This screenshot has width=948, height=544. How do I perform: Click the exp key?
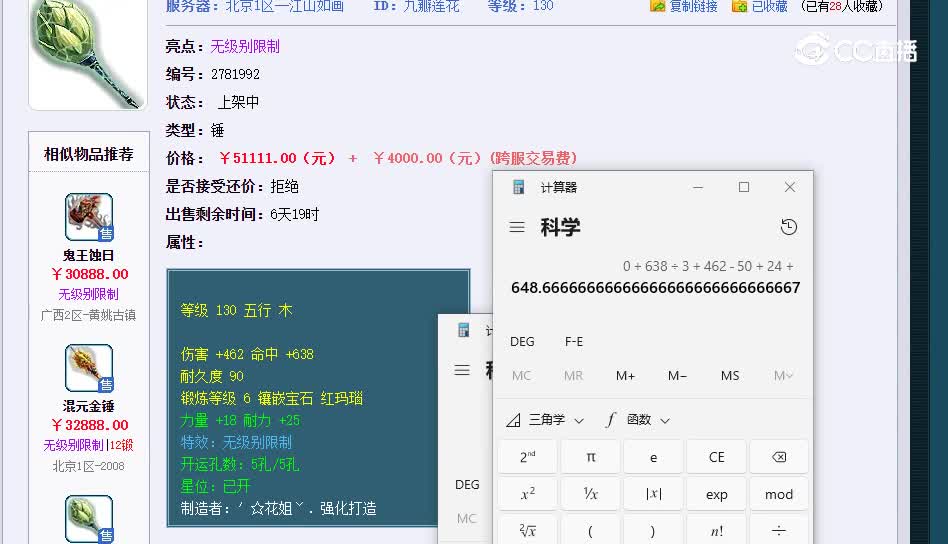716,494
